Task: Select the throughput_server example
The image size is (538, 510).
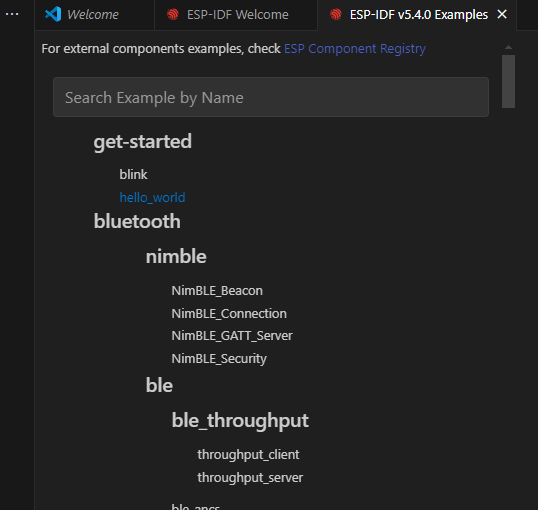Action: (x=250, y=478)
